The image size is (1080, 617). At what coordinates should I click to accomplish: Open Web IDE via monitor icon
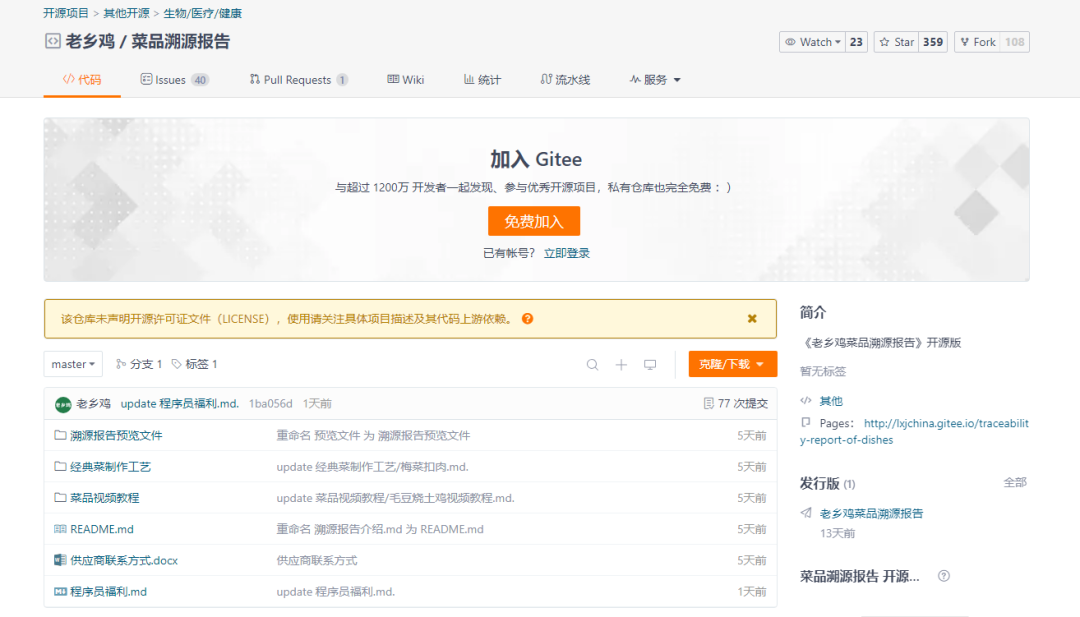(650, 365)
